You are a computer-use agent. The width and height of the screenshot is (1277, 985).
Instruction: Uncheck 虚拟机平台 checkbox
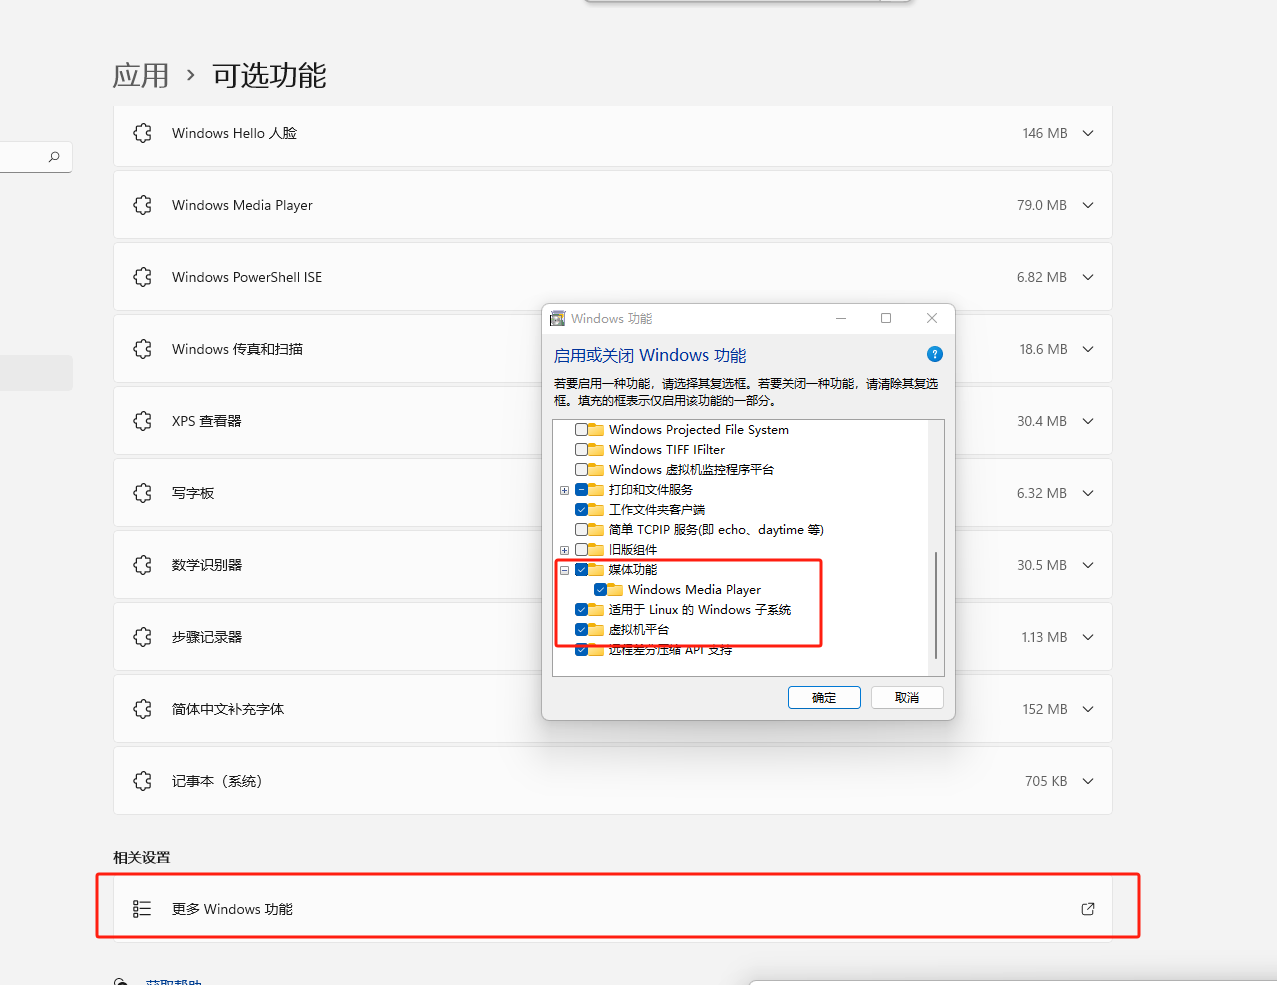pos(581,629)
